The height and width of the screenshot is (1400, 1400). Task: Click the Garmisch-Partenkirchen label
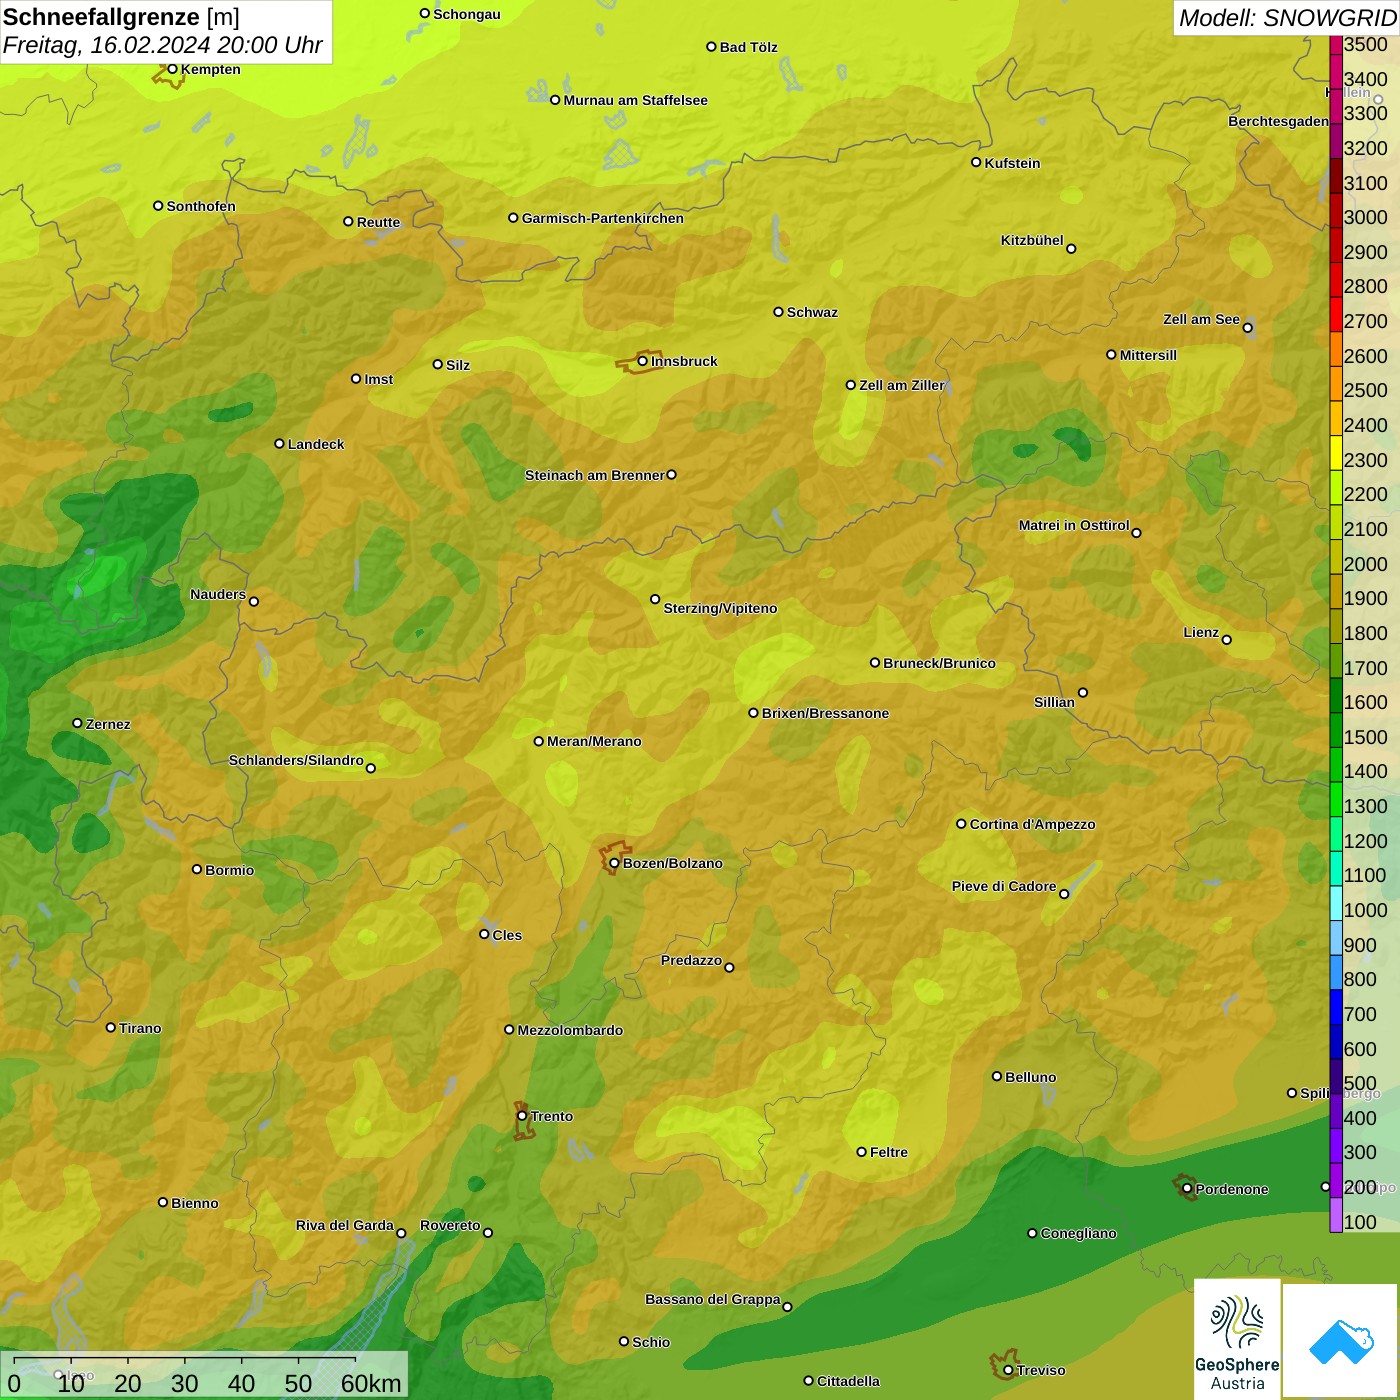(603, 218)
